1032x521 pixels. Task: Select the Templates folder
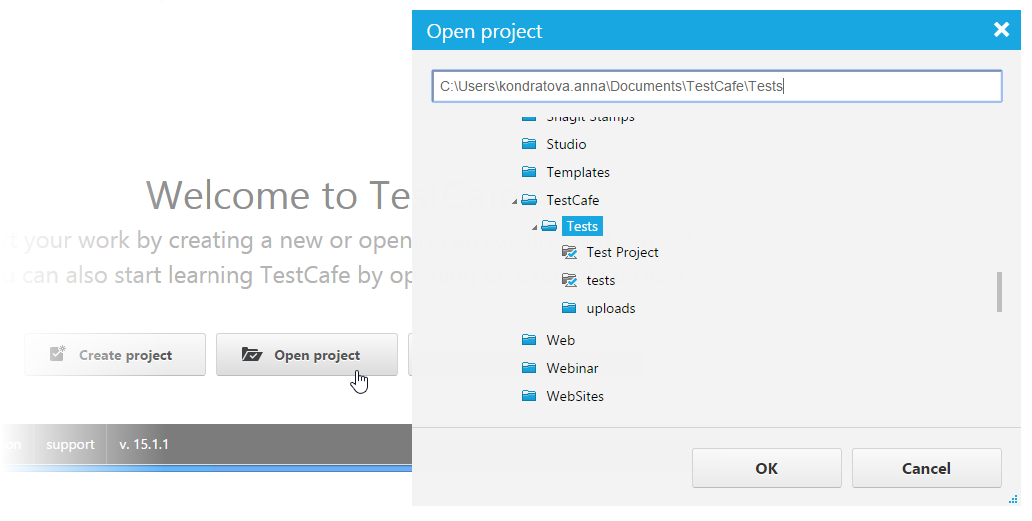pos(578,172)
